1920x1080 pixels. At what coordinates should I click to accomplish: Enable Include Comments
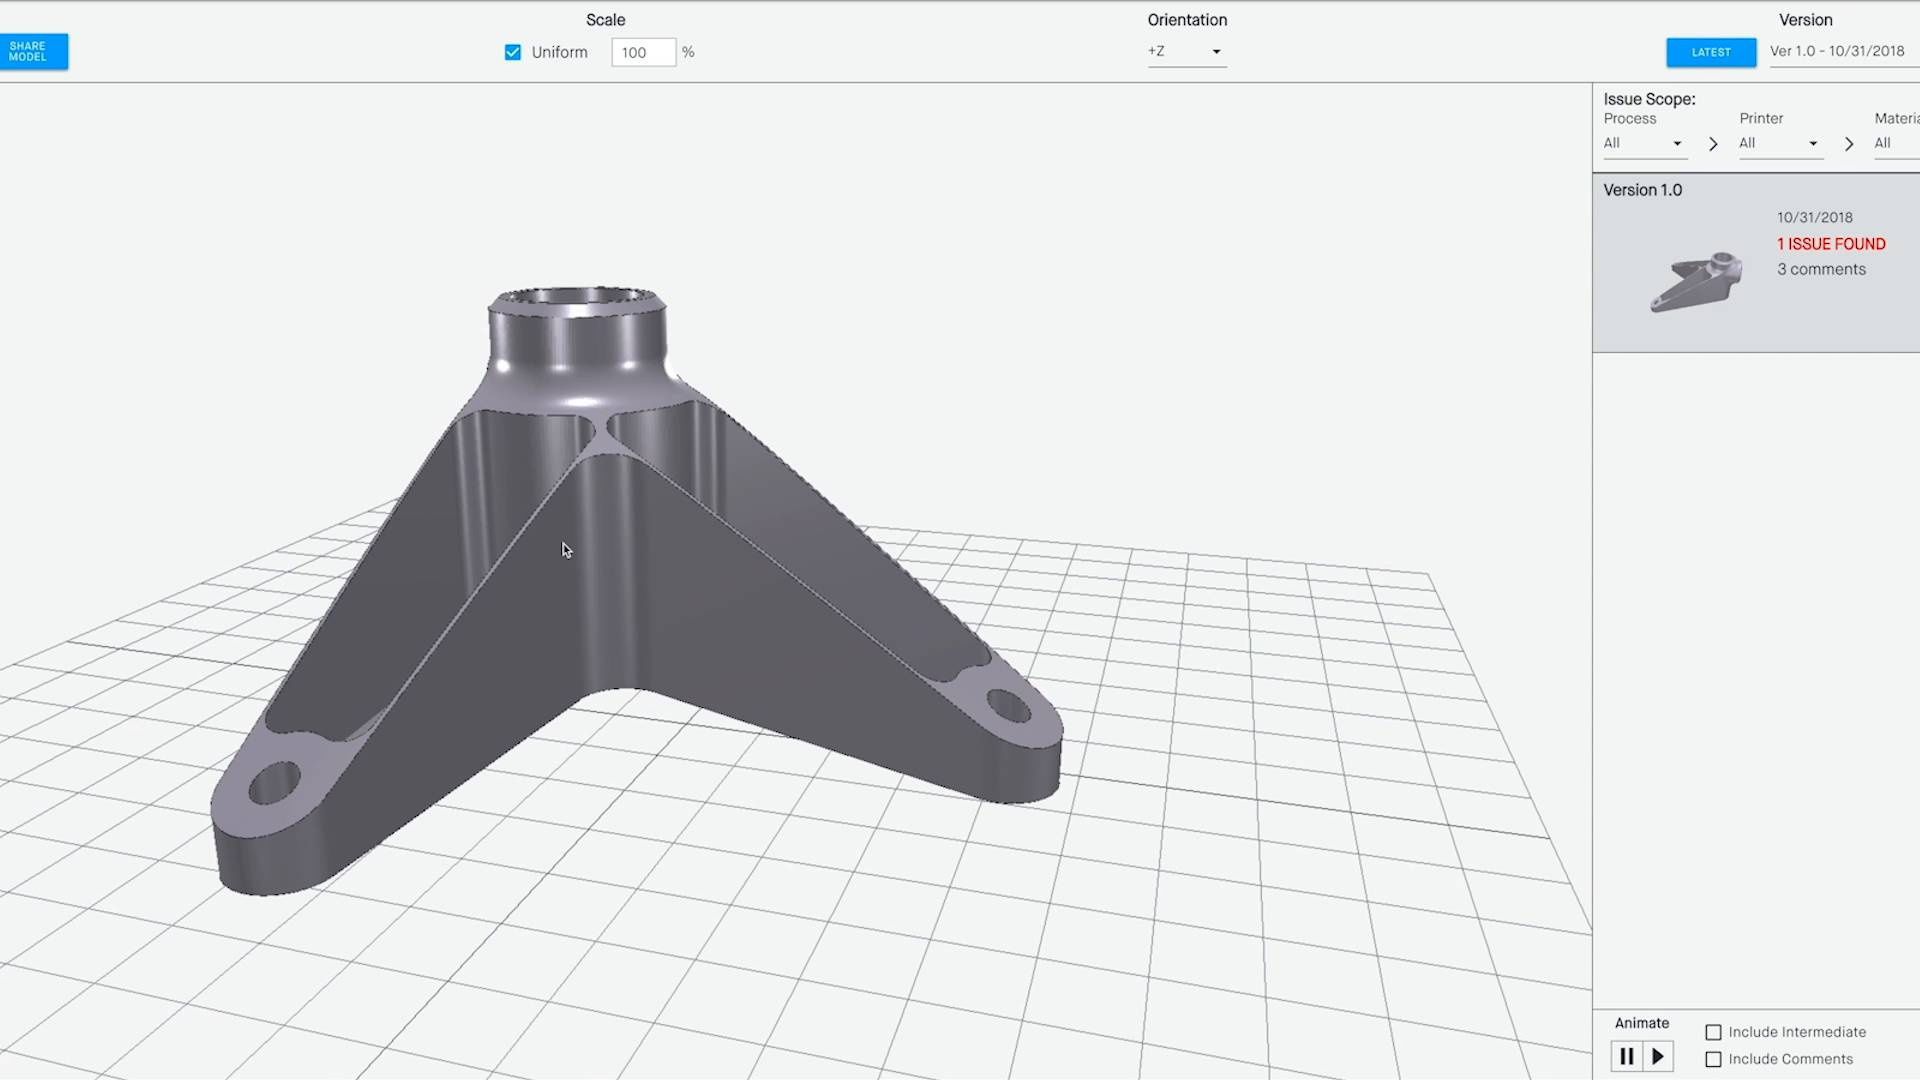tap(1715, 1059)
